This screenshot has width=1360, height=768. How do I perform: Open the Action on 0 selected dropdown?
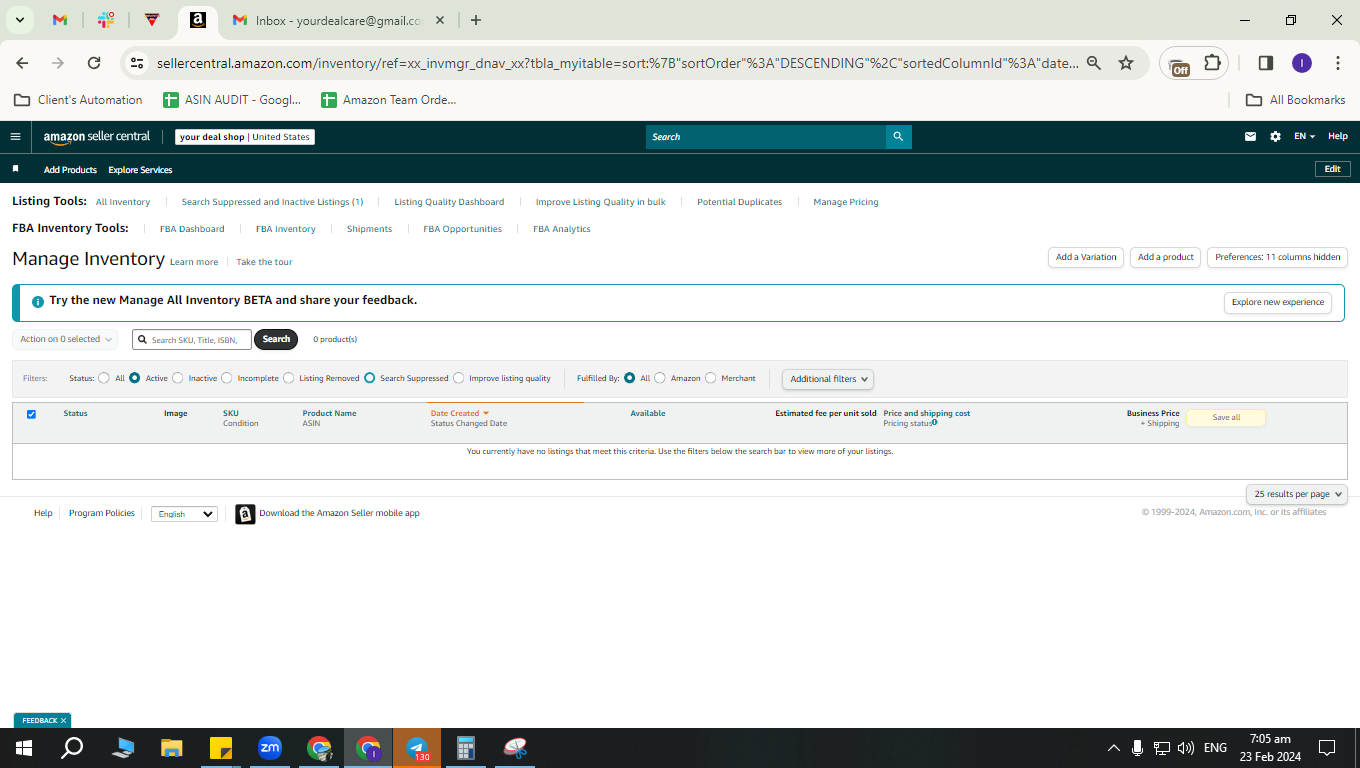(x=65, y=339)
